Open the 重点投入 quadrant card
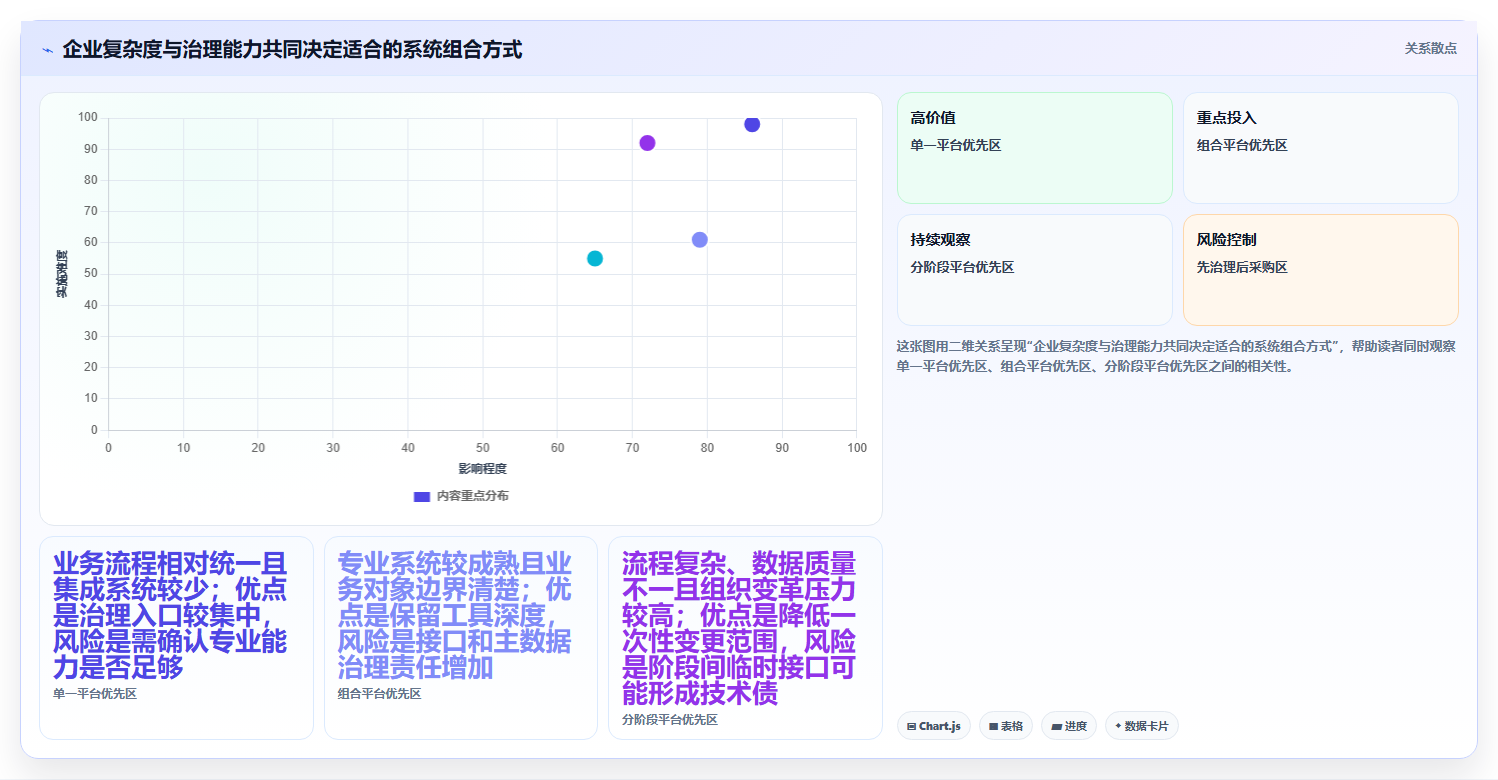Screen dimensions: 1498x780 [x=1320, y=148]
